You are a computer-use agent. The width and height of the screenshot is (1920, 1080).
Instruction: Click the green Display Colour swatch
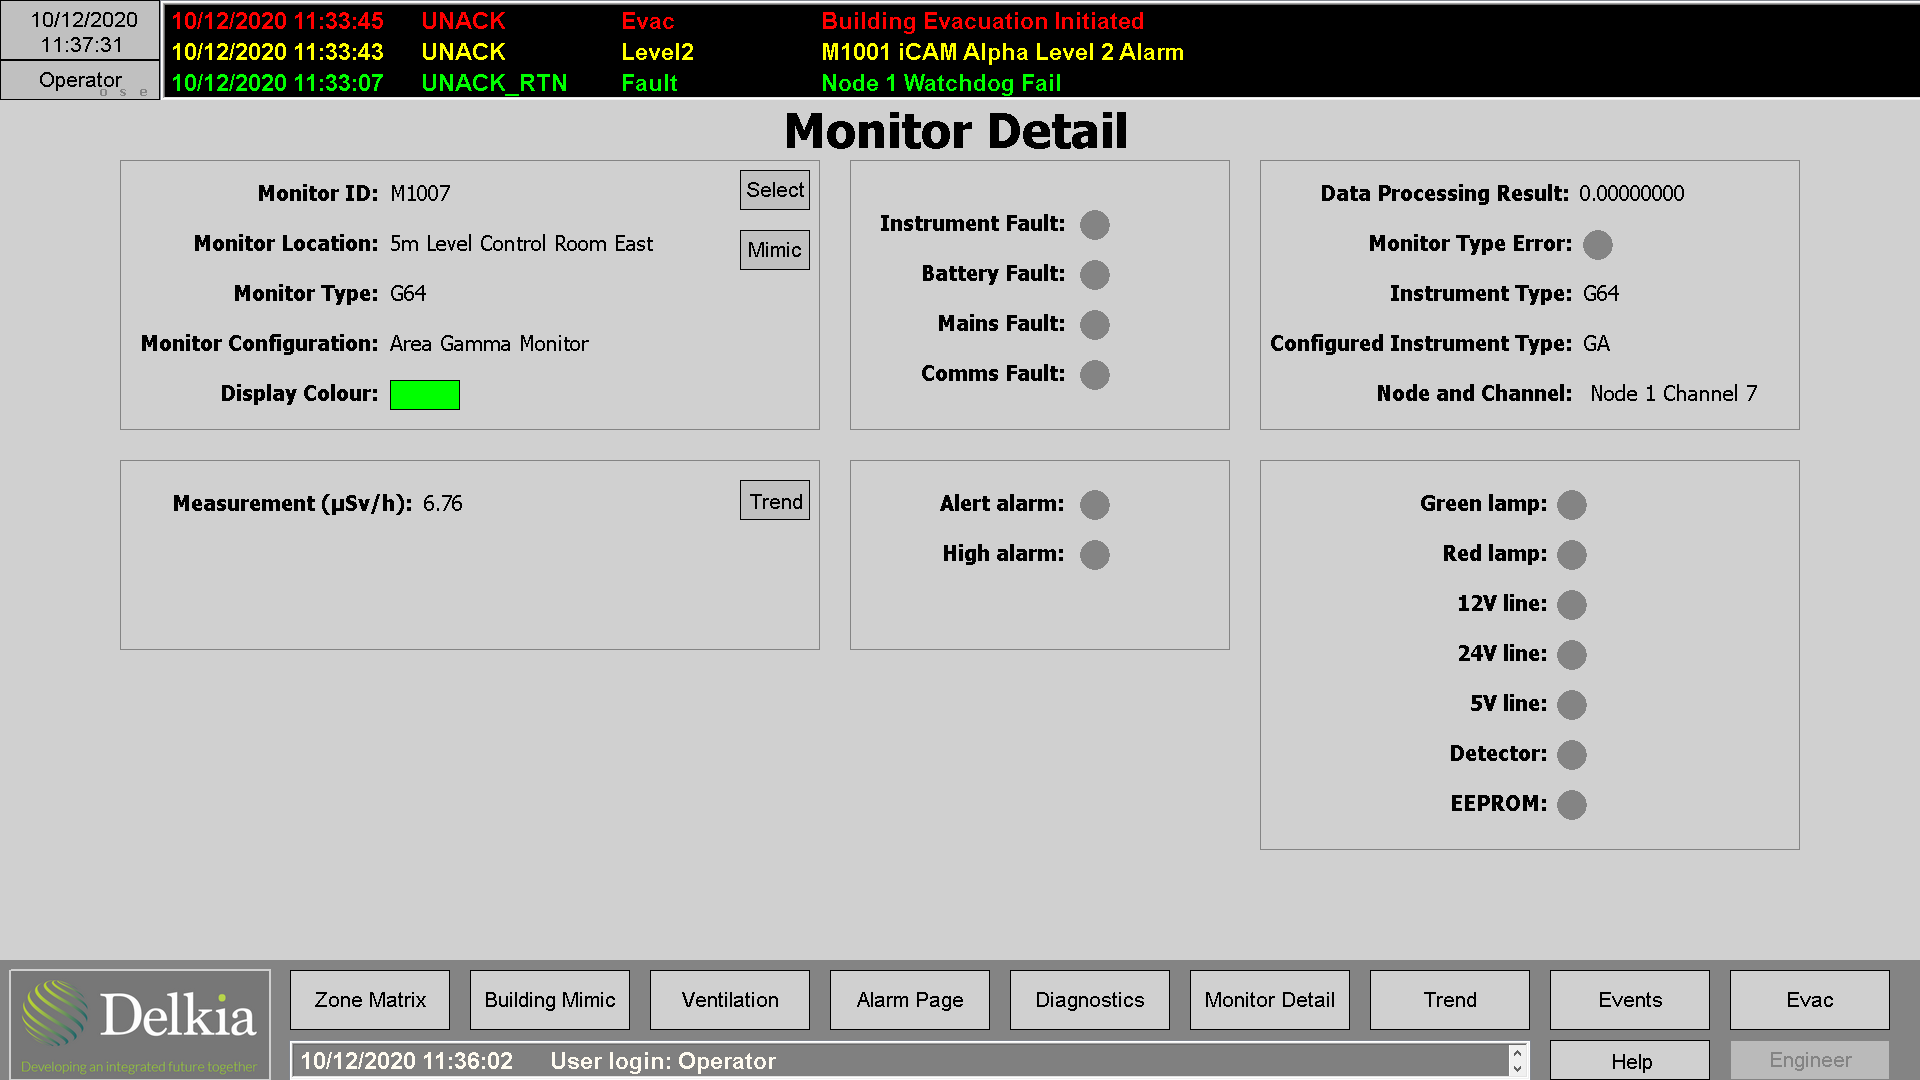[424, 394]
